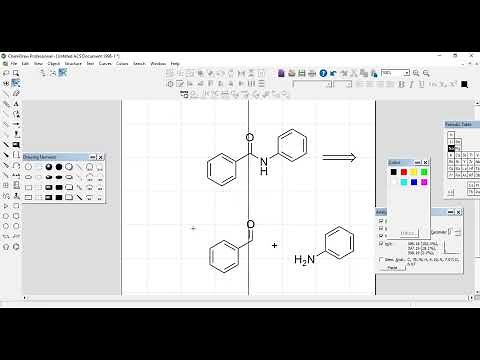This screenshot has height=360, width=480.
Task: Click the purple New Document icon
Action: pyautogui.click(x=281, y=73)
